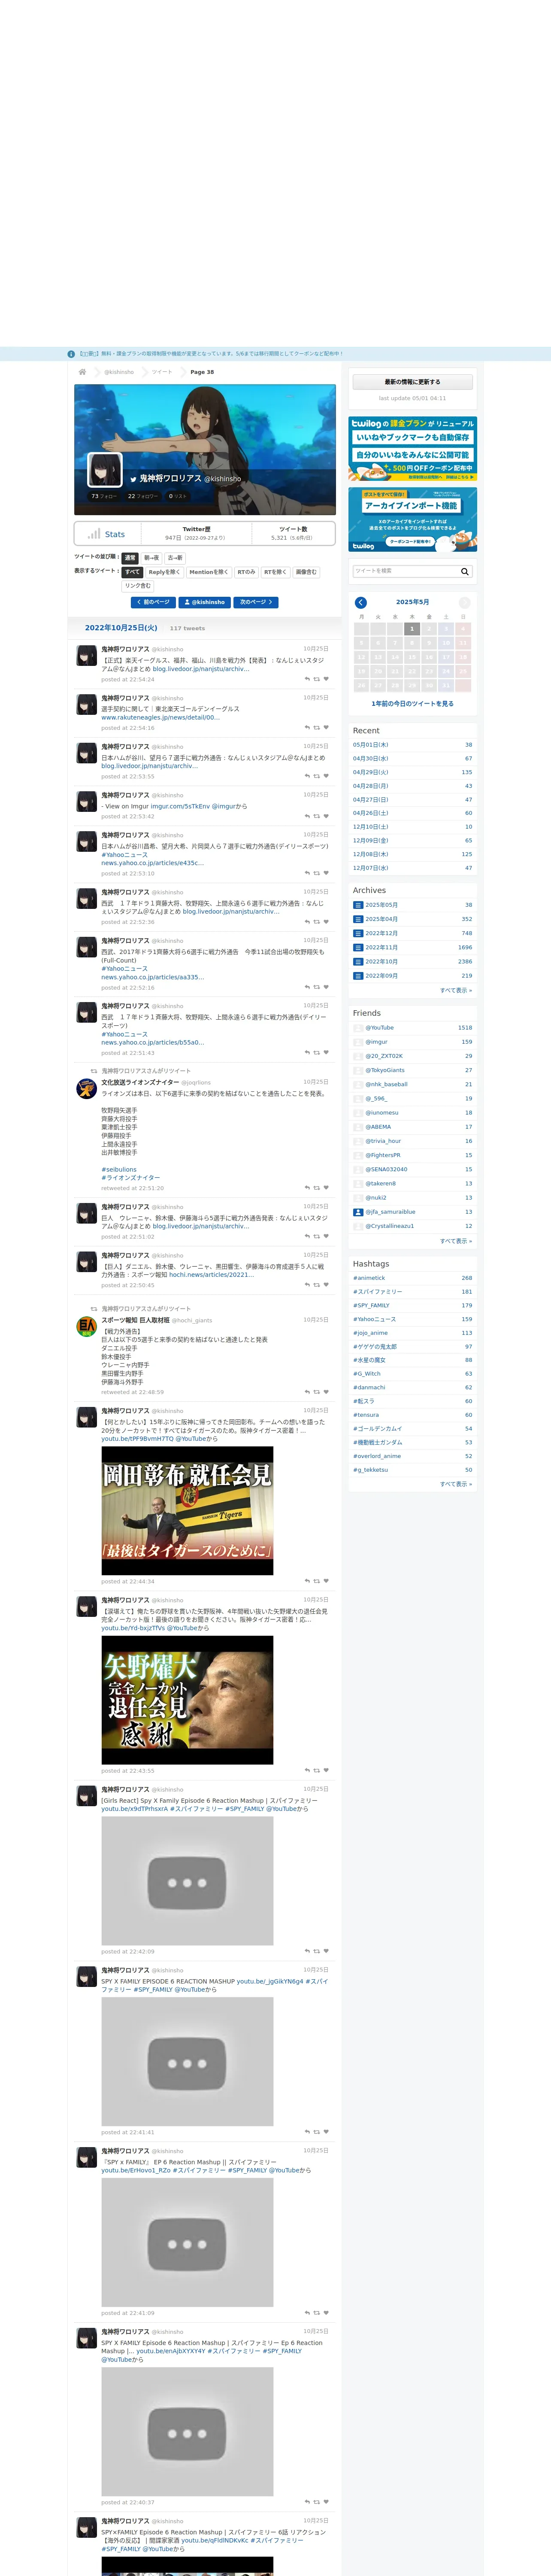Screen dimensions: 551x2576
Task: Open the placeholder thumbnail in the 22:42:09 tweet
Action: point(187,1881)
